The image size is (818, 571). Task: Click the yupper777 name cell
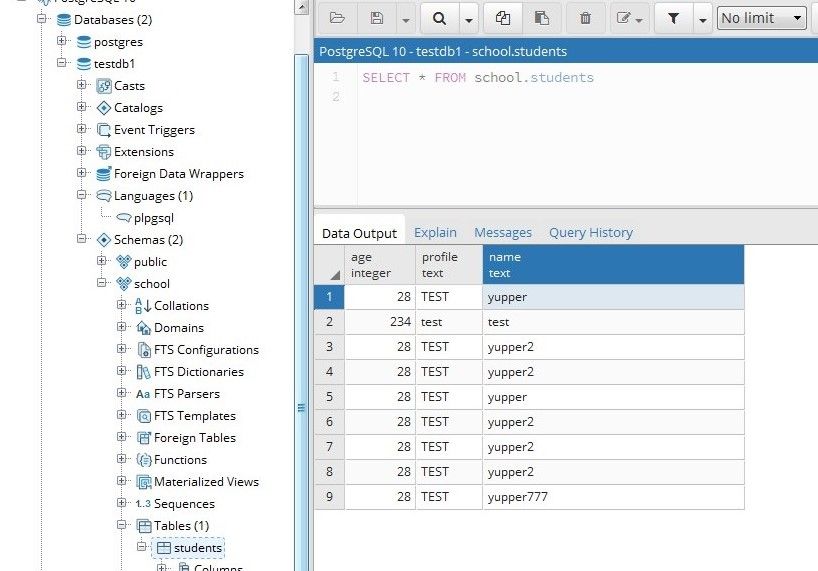tap(614, 496)
